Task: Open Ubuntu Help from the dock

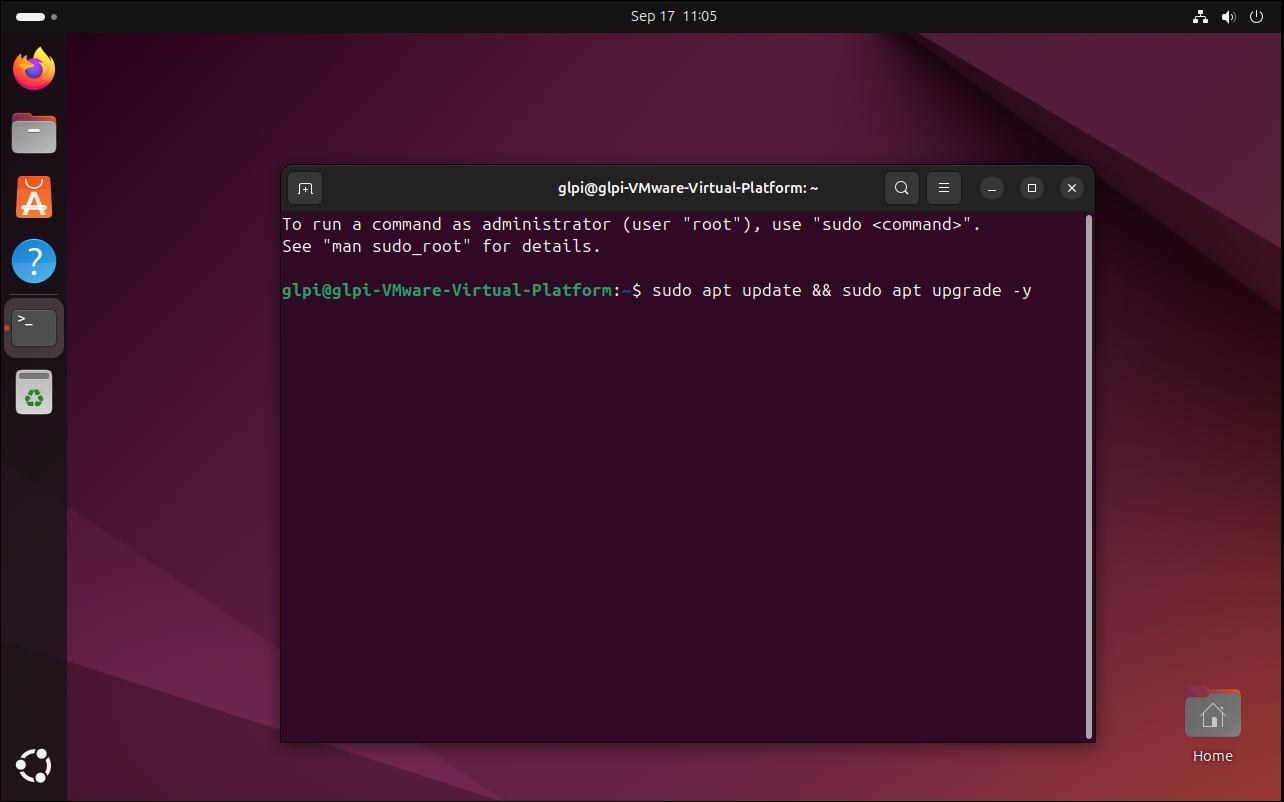Action: 33,260
